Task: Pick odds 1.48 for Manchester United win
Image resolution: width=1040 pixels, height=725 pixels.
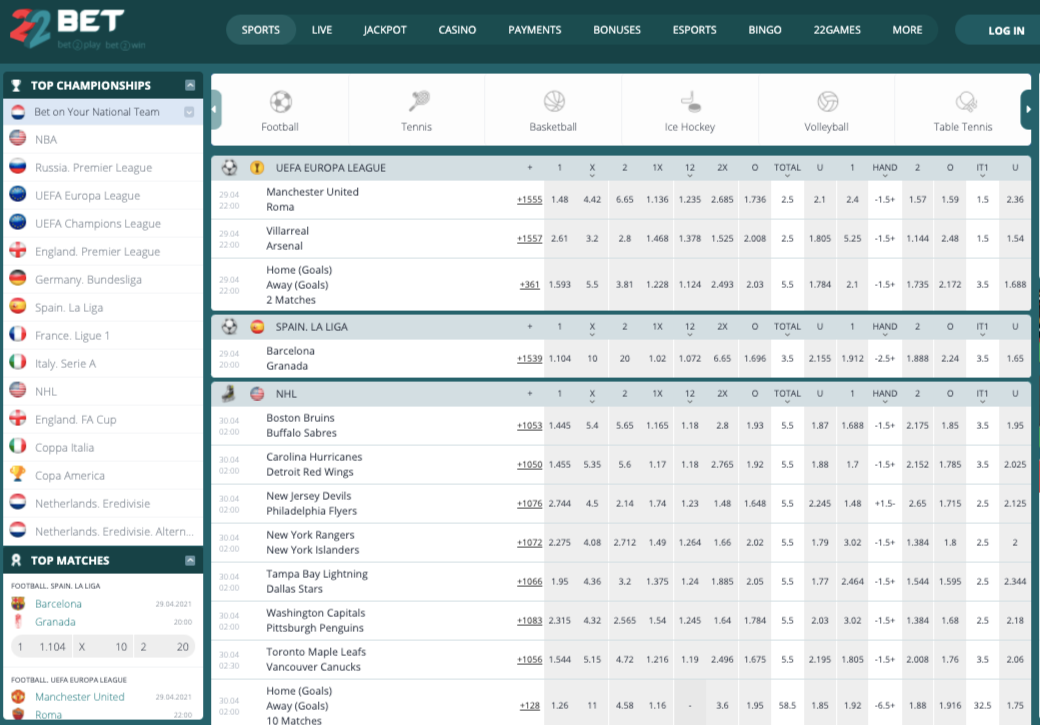Action: [x=560, y=200]
